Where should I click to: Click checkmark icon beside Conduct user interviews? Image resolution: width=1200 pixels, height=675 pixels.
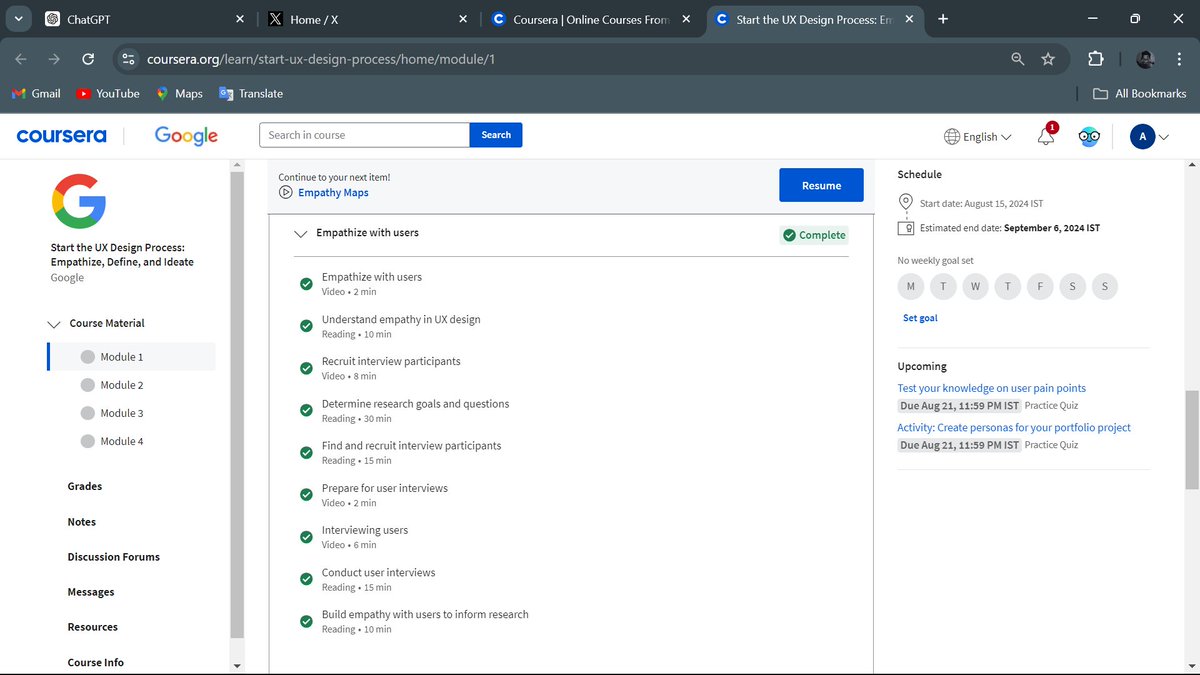point(306,579)
